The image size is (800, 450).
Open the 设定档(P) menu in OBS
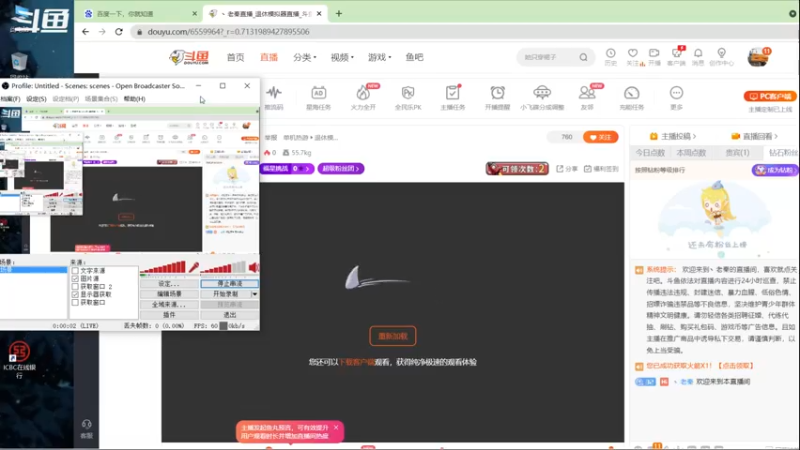(x=66, y=99)
